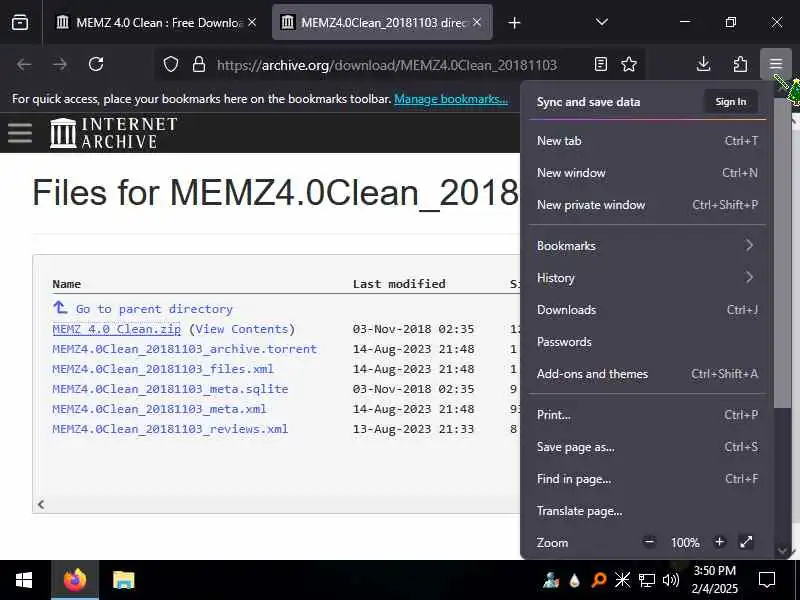Click View Contents link
This screenshot has width=800, height=600.
pyautogui.click(x=242, y=329)
